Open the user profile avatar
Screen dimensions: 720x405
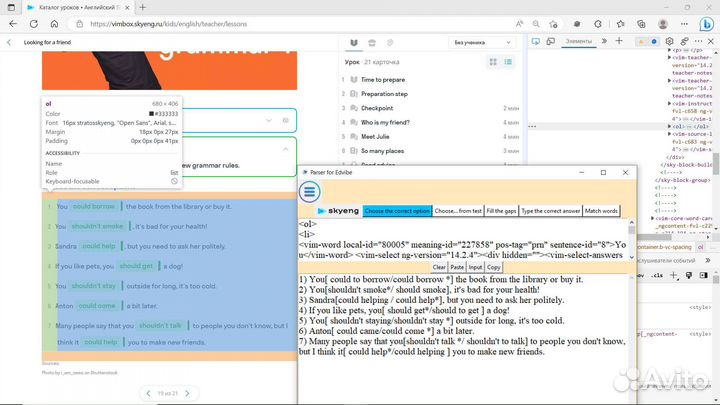coord(663,24)
